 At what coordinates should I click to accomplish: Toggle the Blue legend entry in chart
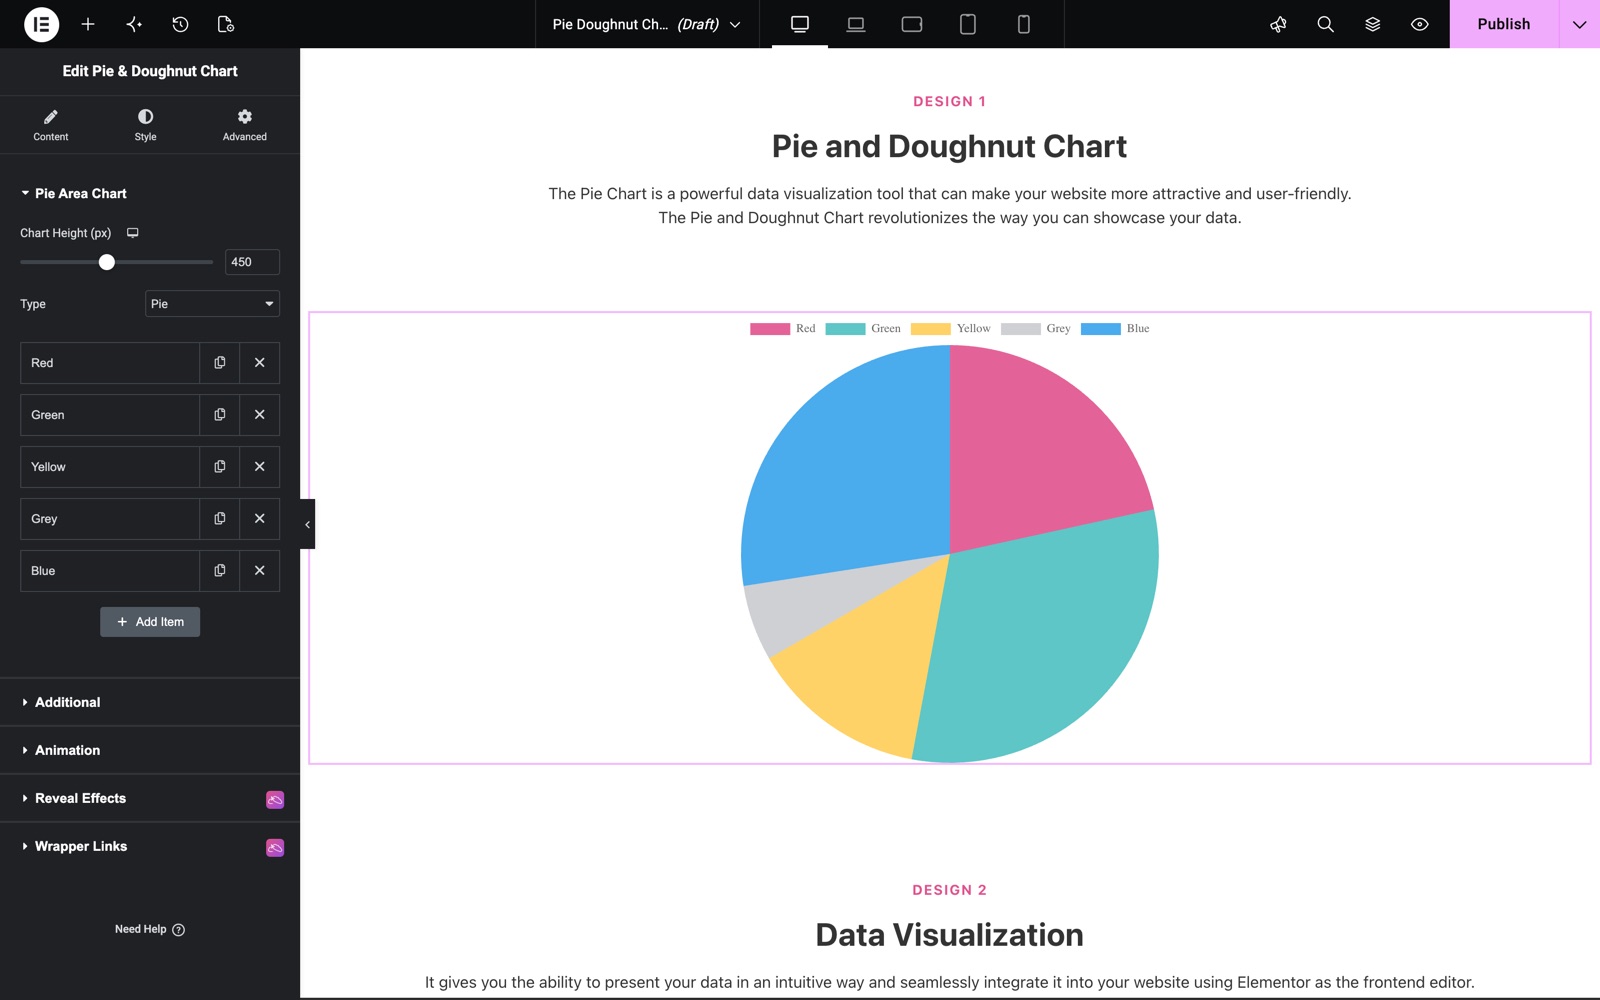point(1115,328)
